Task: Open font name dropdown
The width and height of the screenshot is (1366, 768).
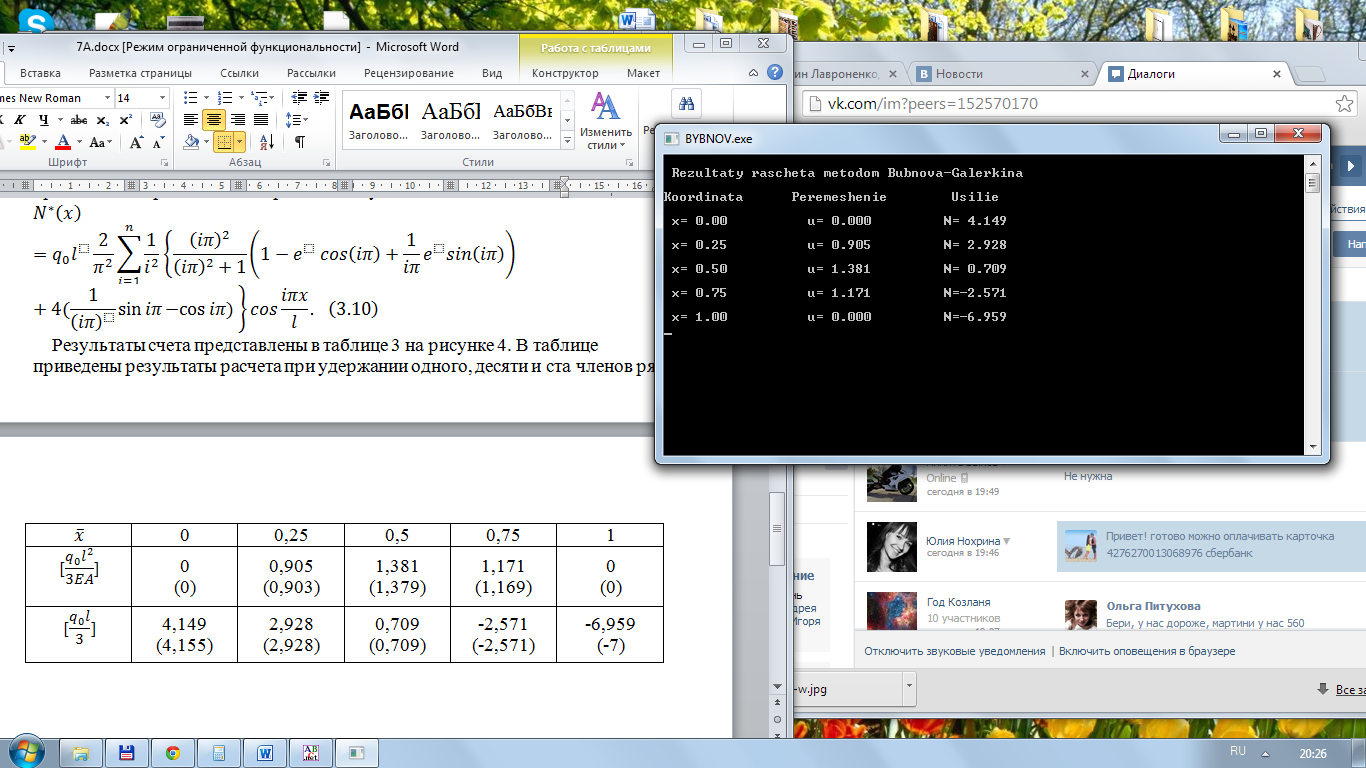Action: (108, 97)
